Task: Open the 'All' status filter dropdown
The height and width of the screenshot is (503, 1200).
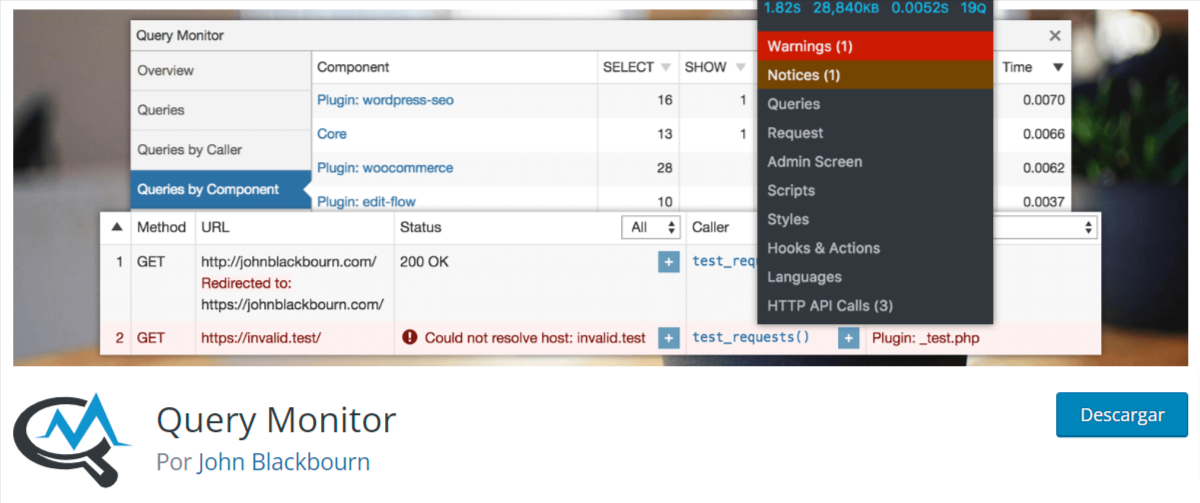Action: point(654,227)
